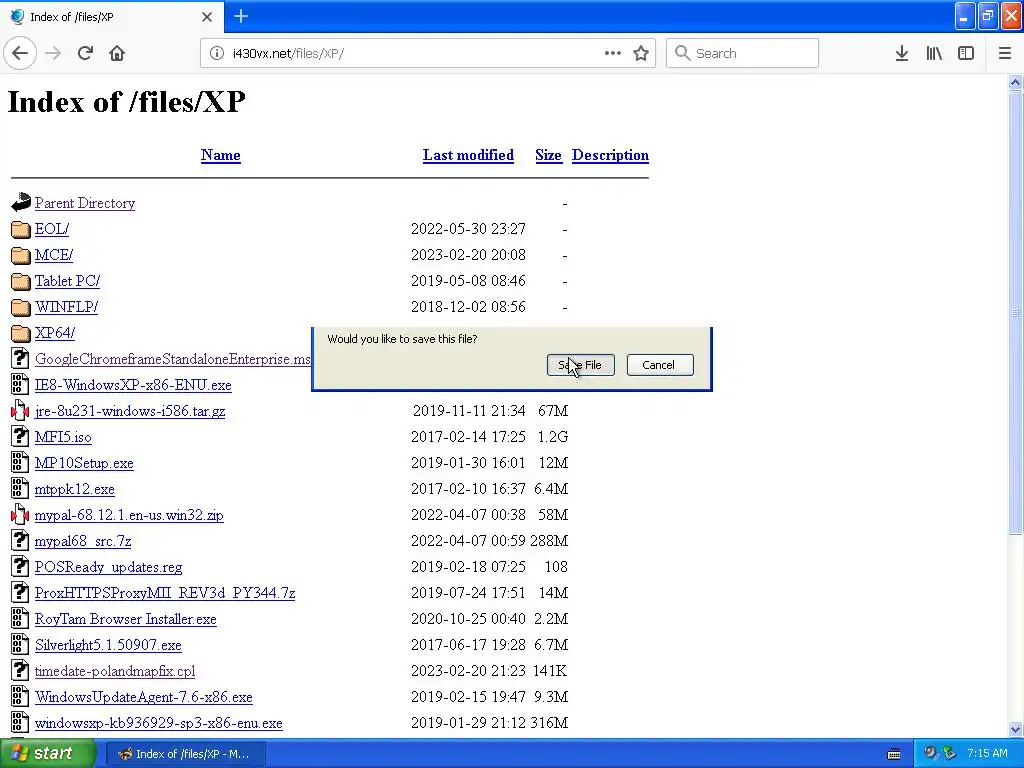Click the Parent Directory back-arrow icon

(x=21, y=202)
